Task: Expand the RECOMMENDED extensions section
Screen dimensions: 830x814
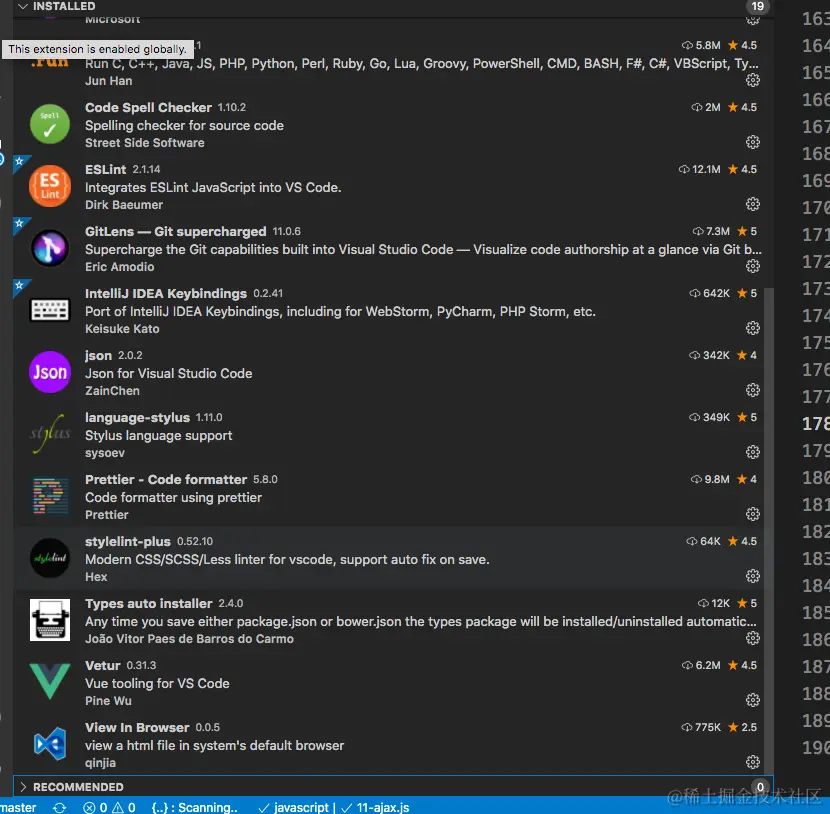Action: tap(23, 787)
